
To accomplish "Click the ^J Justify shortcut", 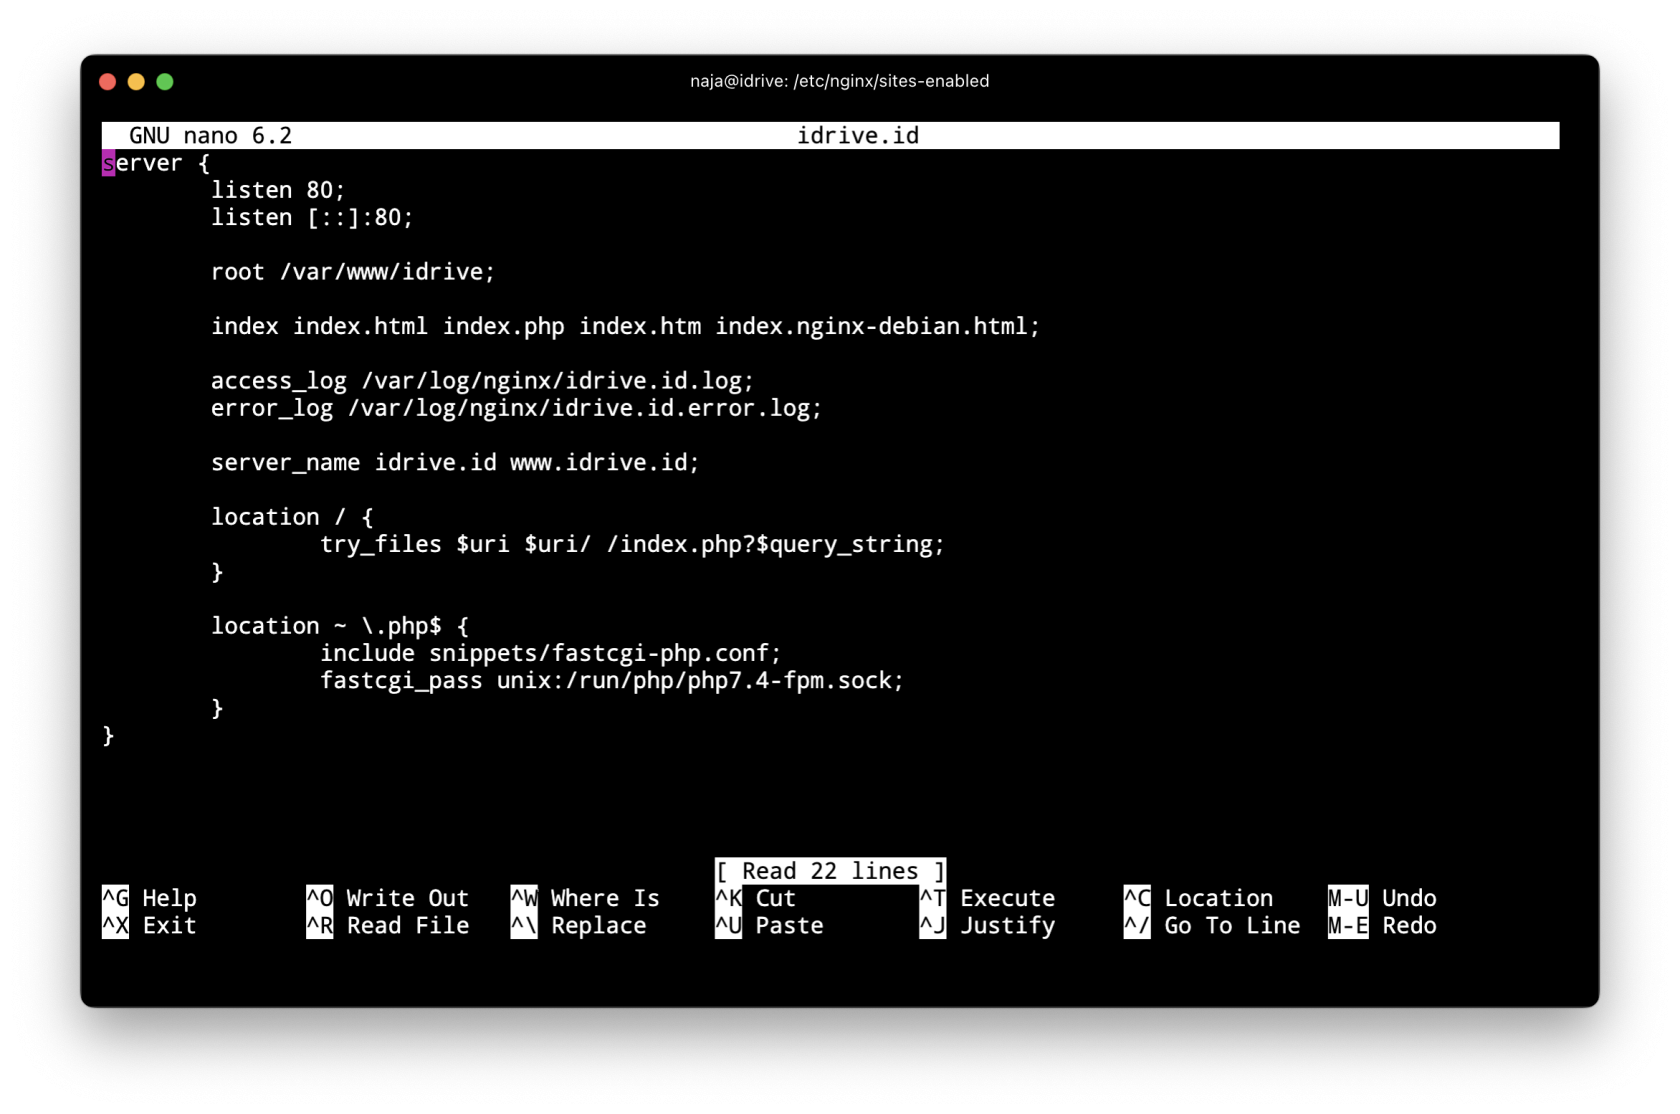I will (987, 925).
